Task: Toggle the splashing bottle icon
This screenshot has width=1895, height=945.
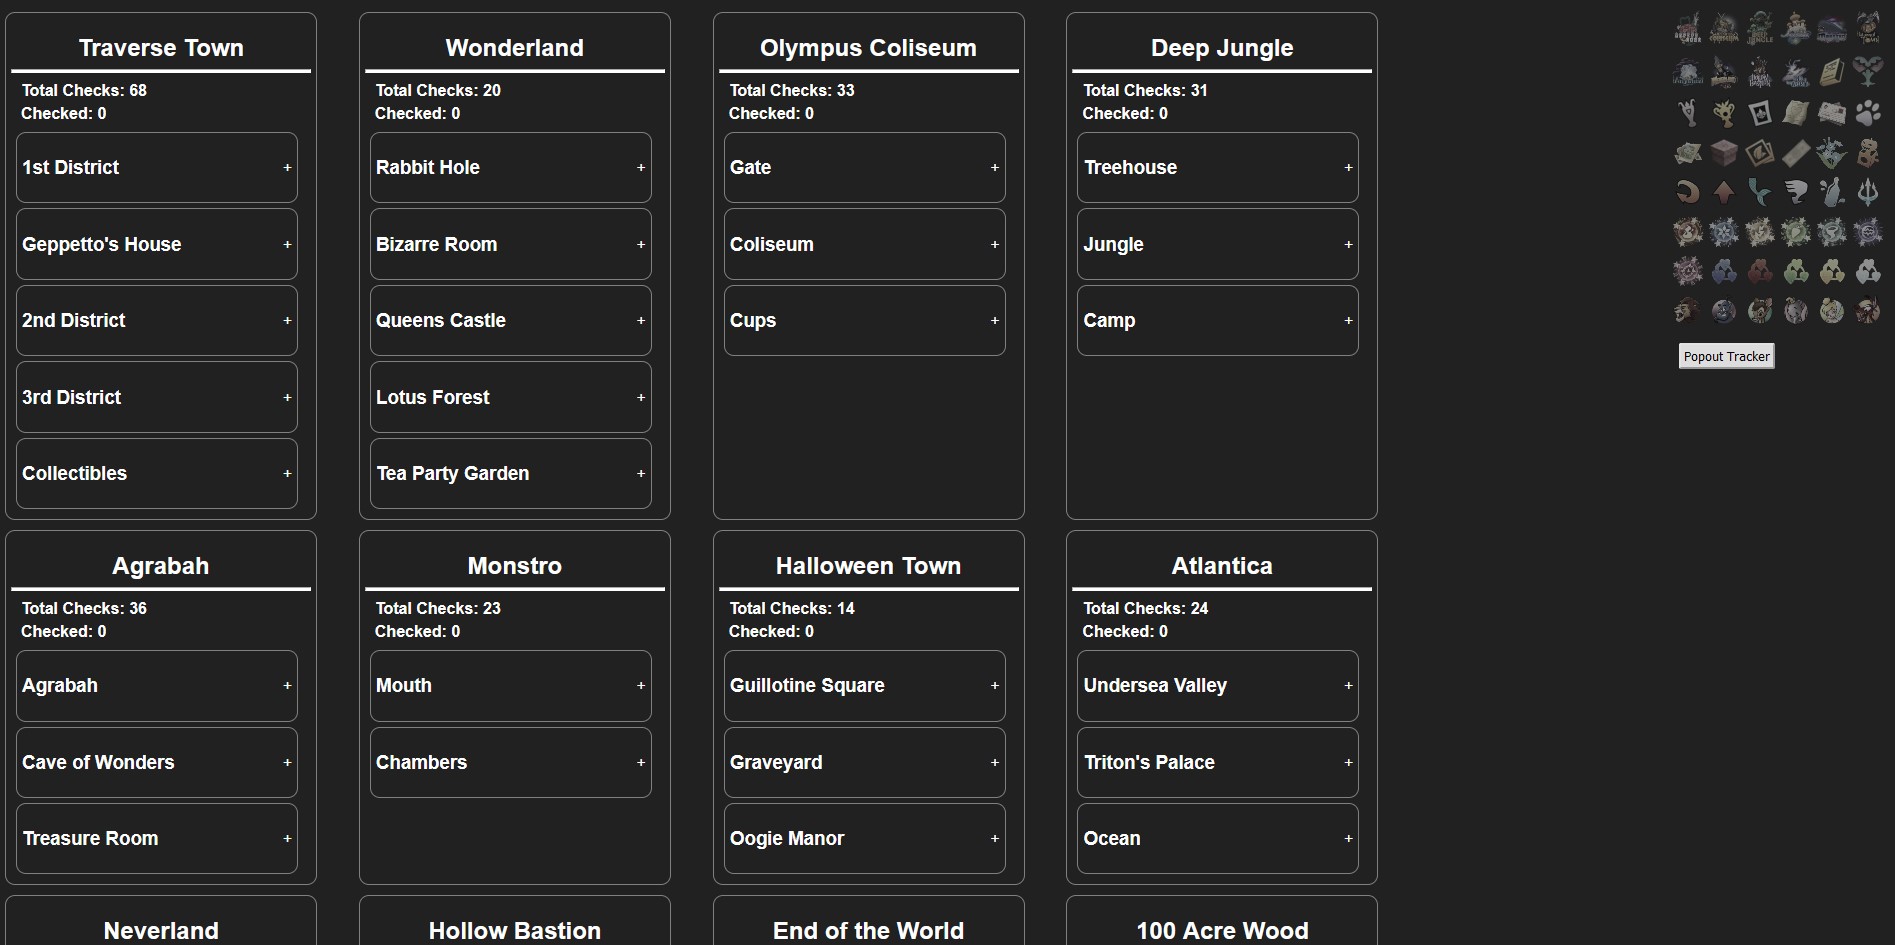Action: pos(1832,192)
